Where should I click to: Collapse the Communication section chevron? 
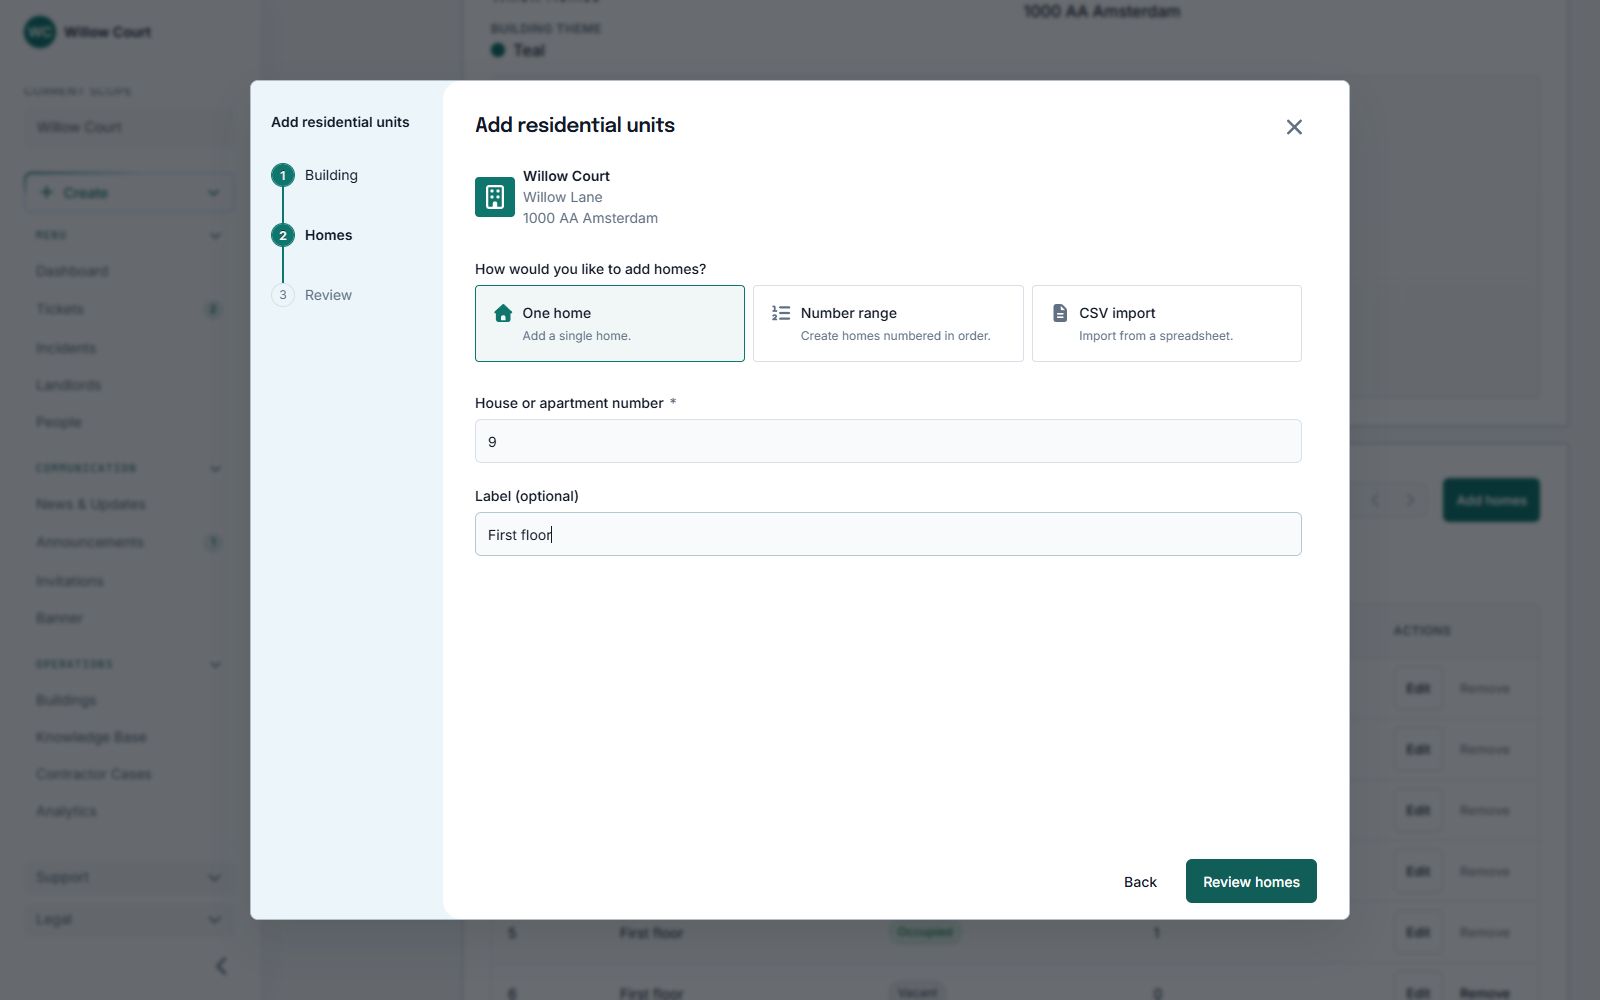[215, 468]
